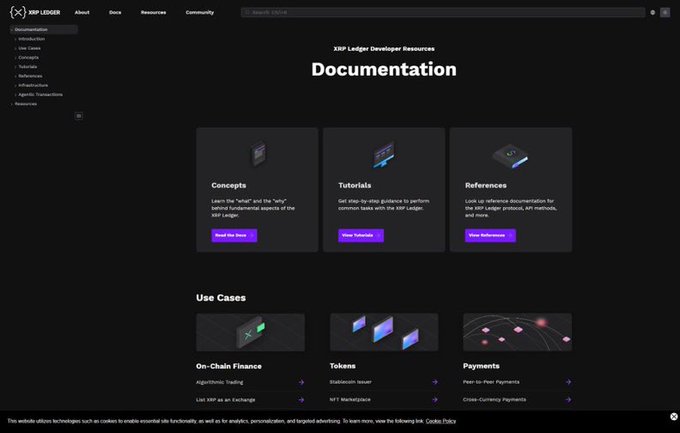This screenshot has height=433, width=680.
Task: Open the Resources menu in the header
Action: pyautogui.click(x=153, y=12)
